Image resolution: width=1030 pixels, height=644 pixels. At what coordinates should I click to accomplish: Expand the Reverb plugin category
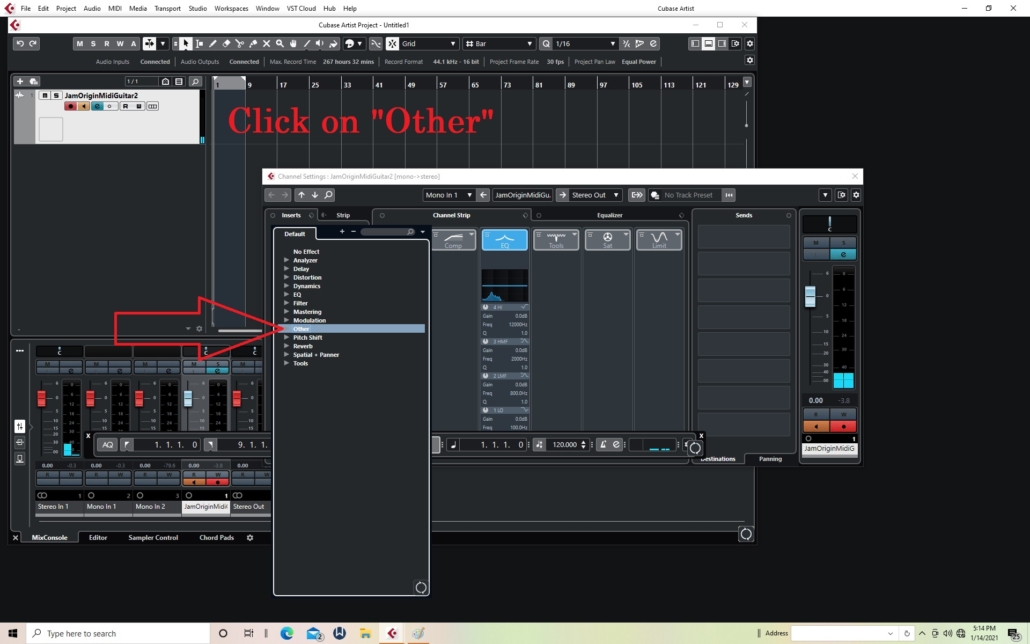coord(286,346)
